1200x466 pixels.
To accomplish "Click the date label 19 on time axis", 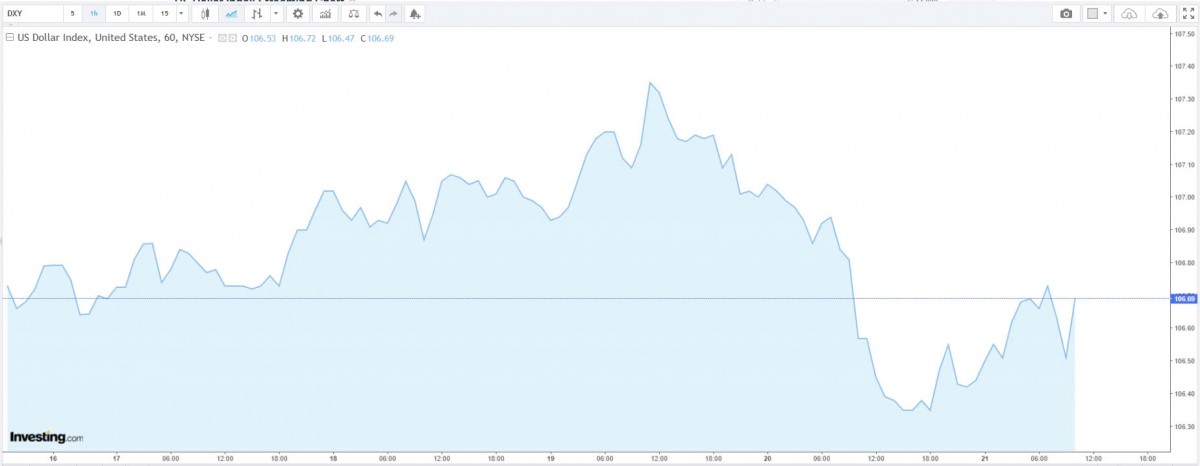I will click(551, 457).
